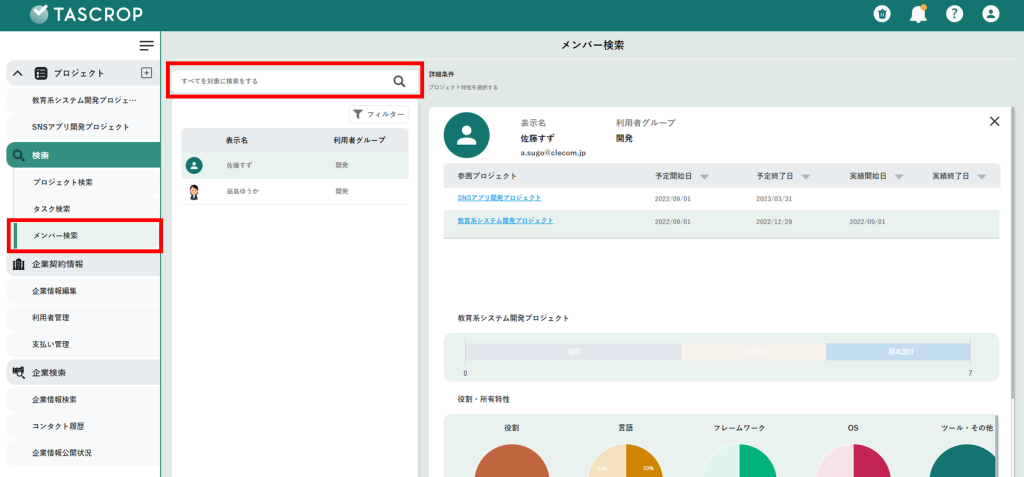Select 高島ゆうか avatar in member list
Viewport: 1024px width, 477px height.
(x=194, y=192)
